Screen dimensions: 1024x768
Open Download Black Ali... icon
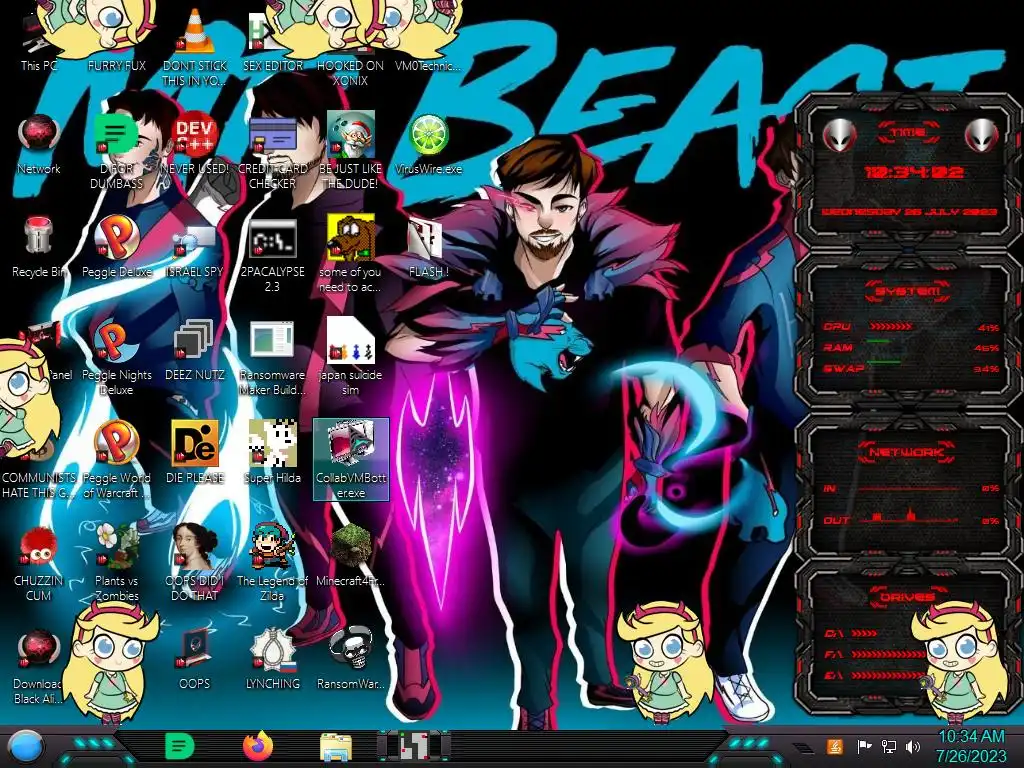(x=39, y=667)
